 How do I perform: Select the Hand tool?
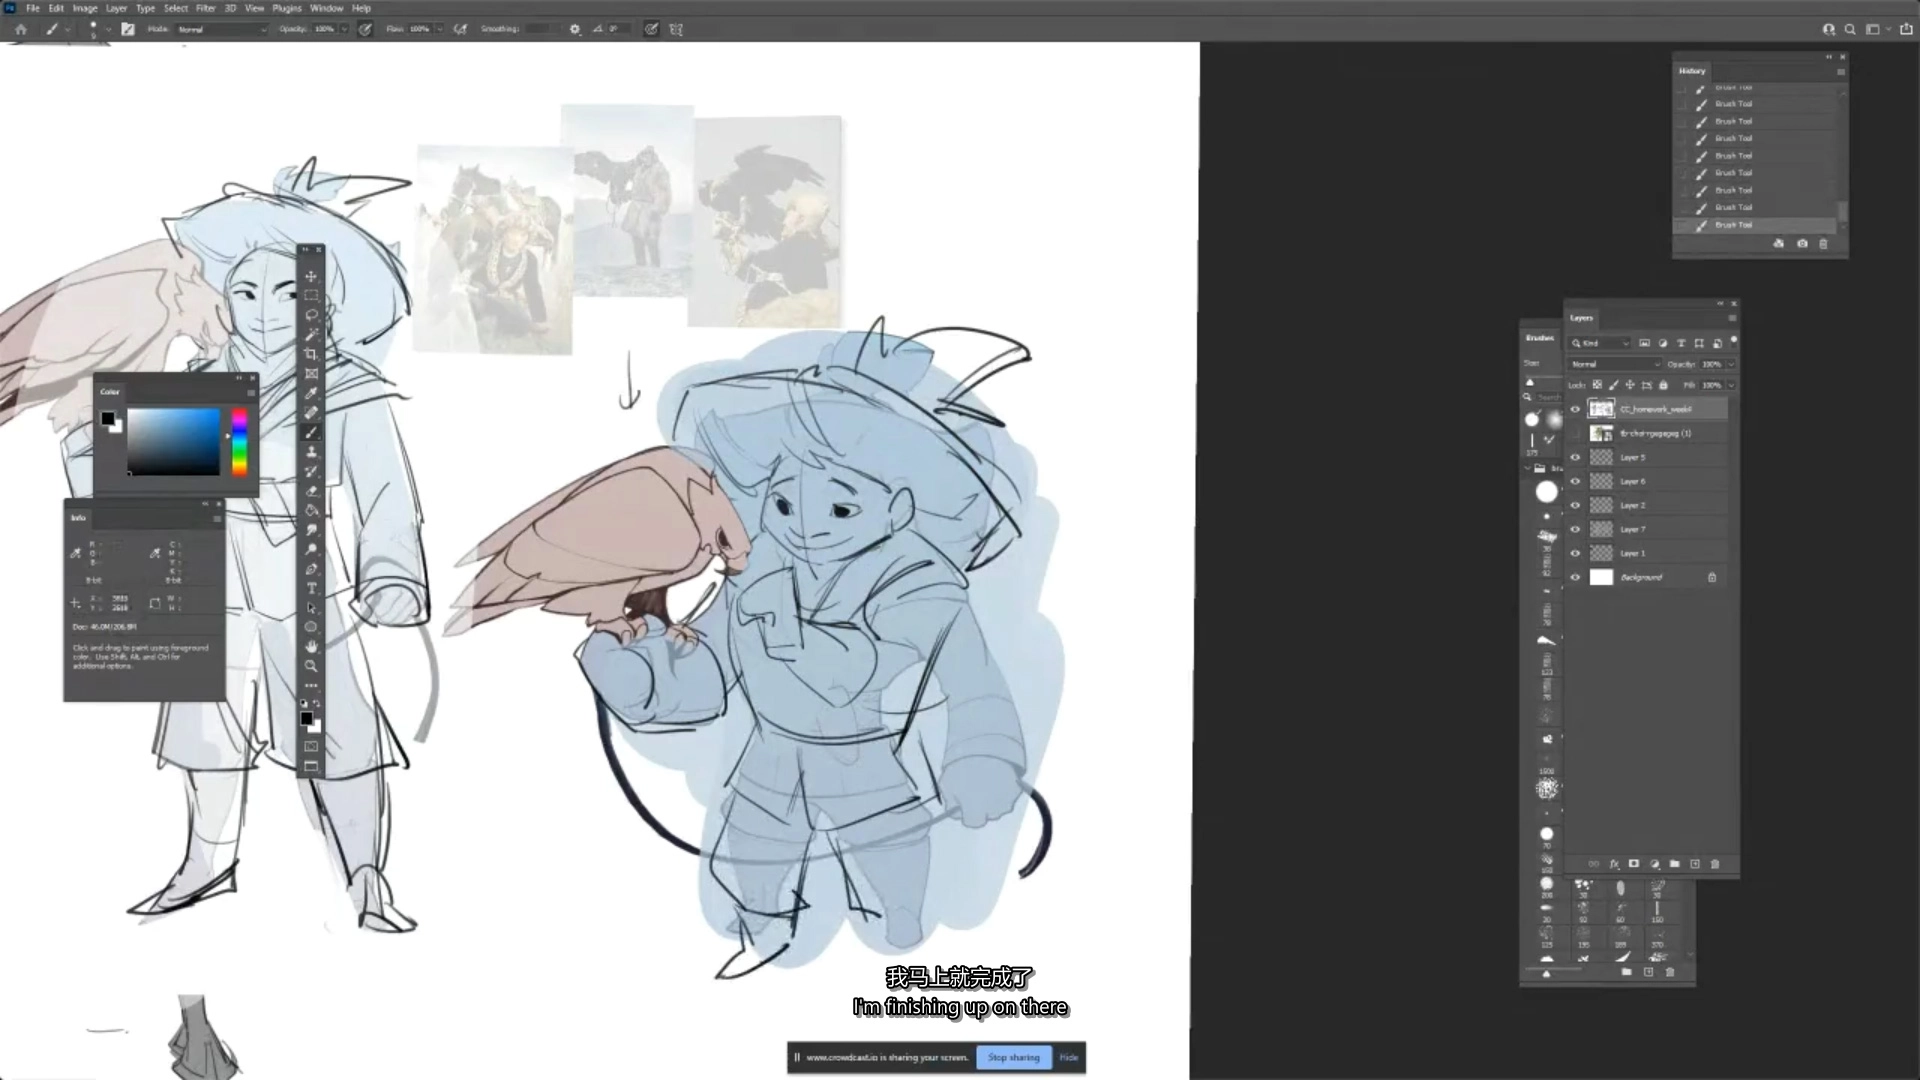click(311, 647)
